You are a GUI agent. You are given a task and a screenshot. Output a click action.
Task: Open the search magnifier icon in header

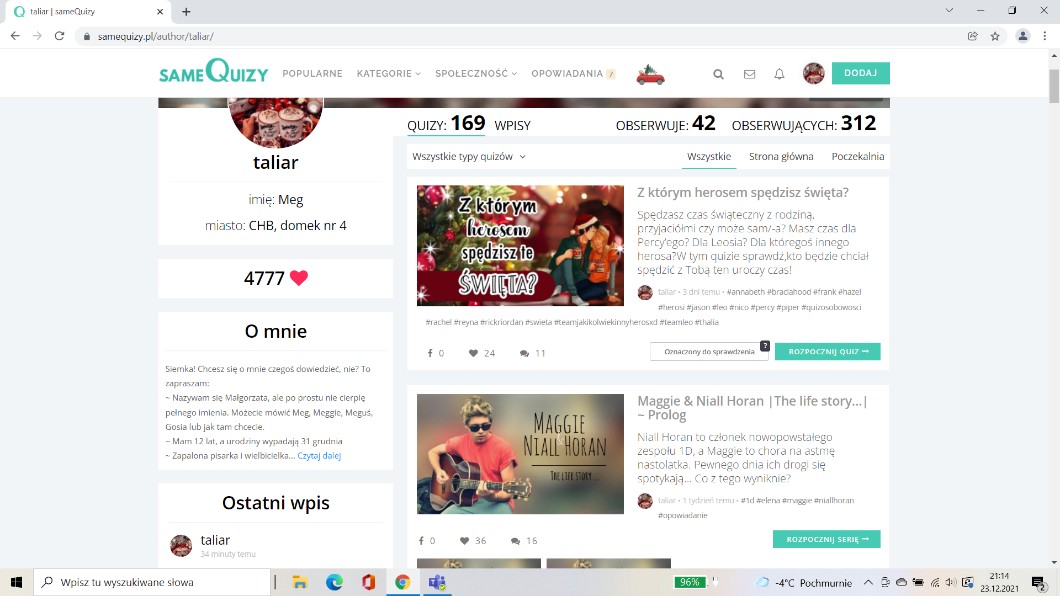718,74
